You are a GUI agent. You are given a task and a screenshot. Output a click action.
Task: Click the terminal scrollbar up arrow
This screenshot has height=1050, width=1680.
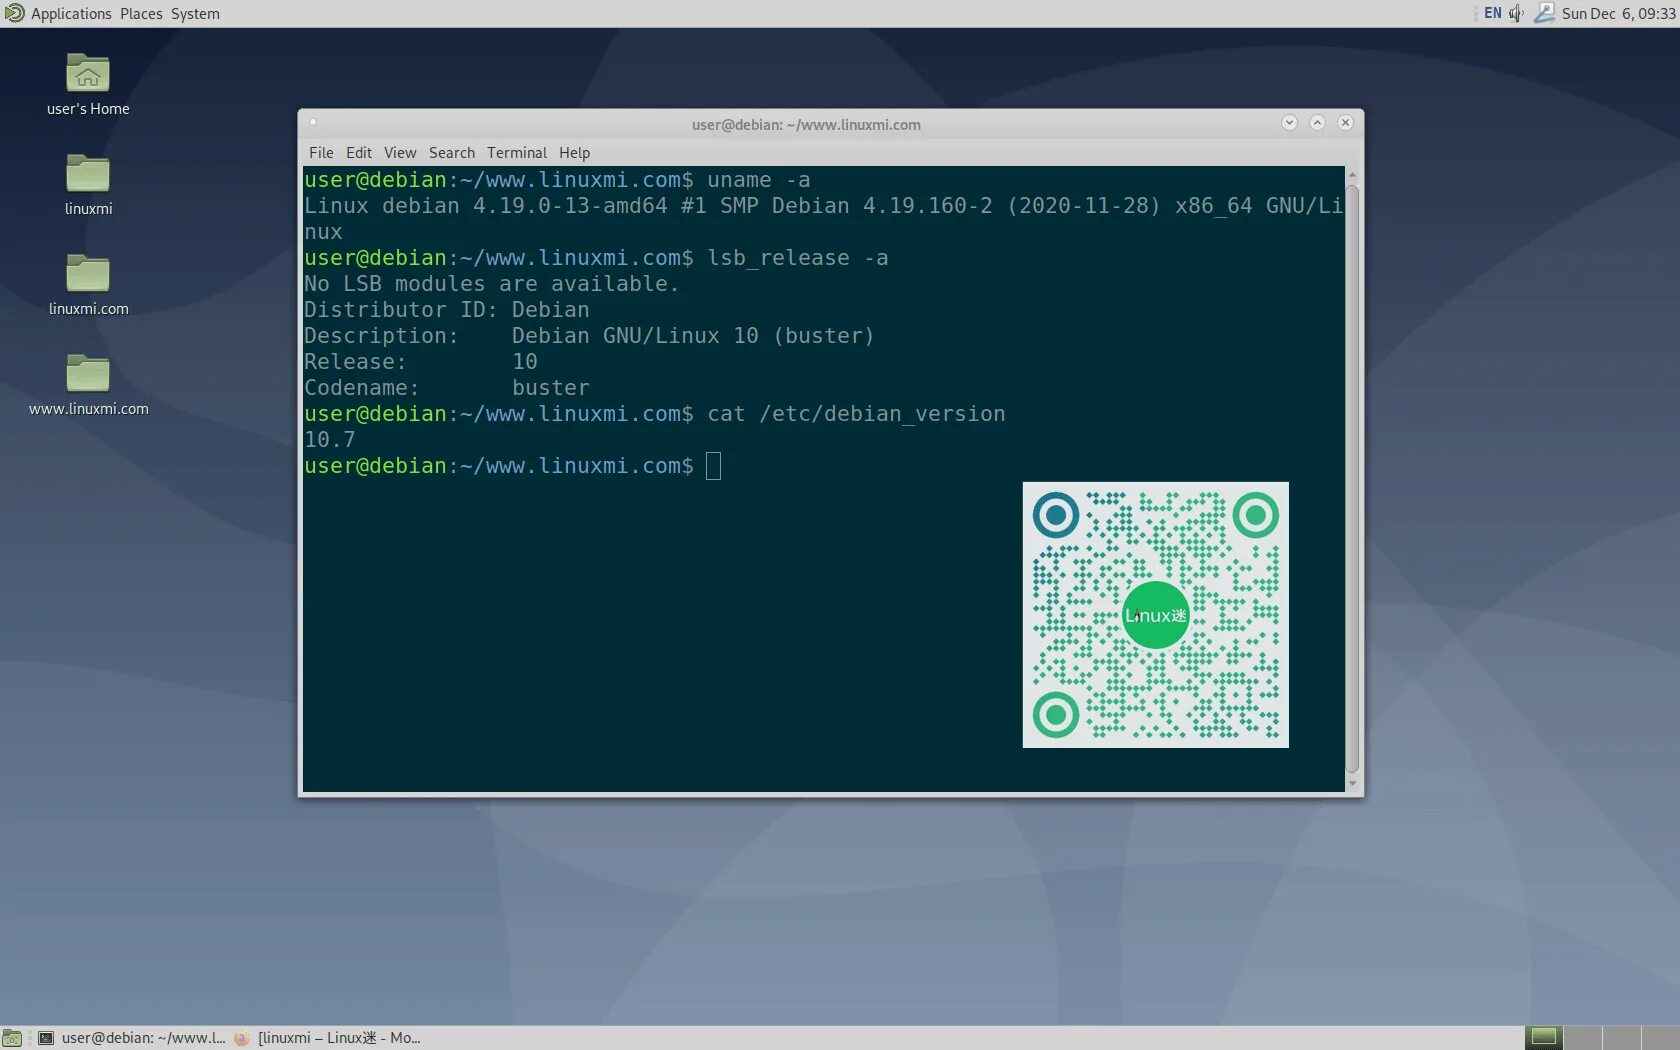[1352, 175]
